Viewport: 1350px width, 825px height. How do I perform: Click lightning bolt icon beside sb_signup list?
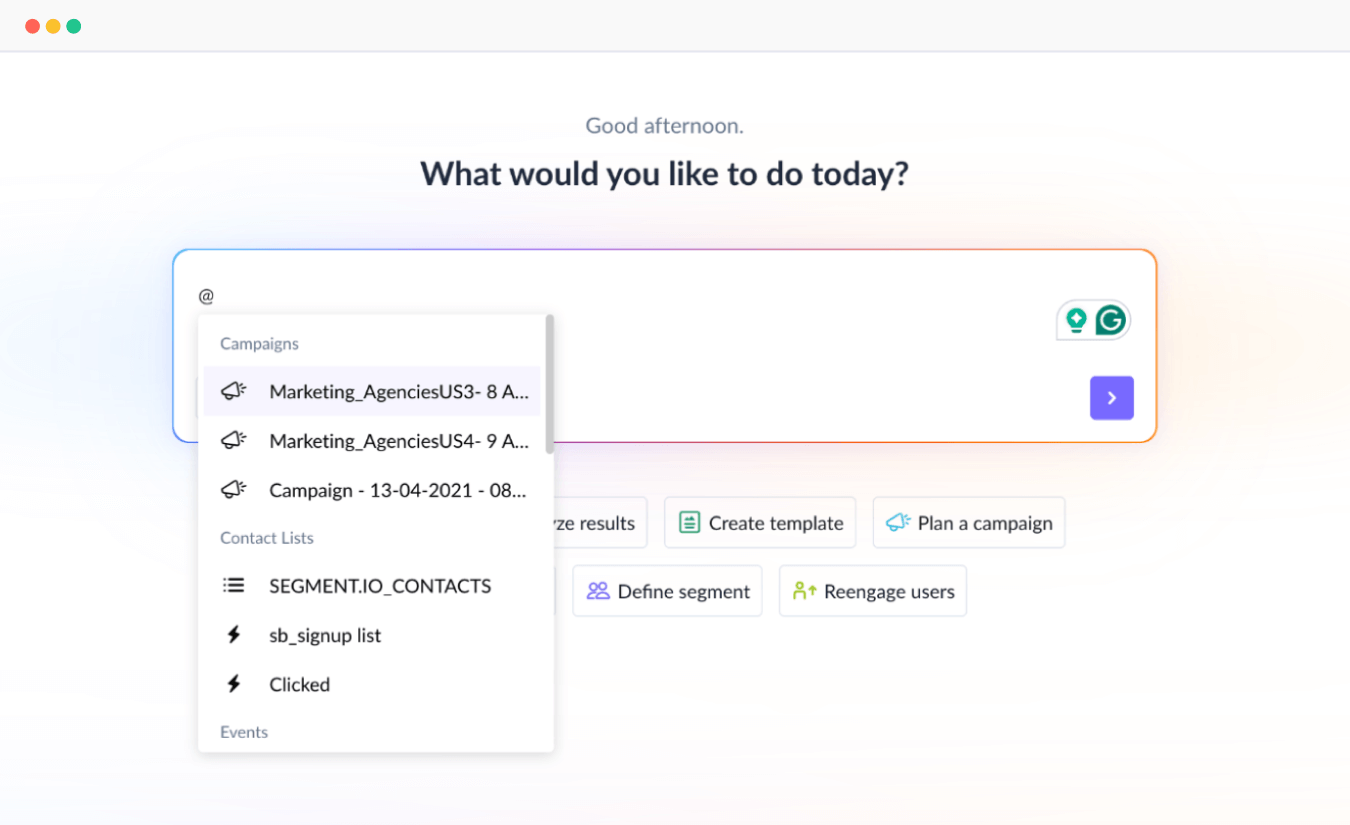(x=234, y=635)
